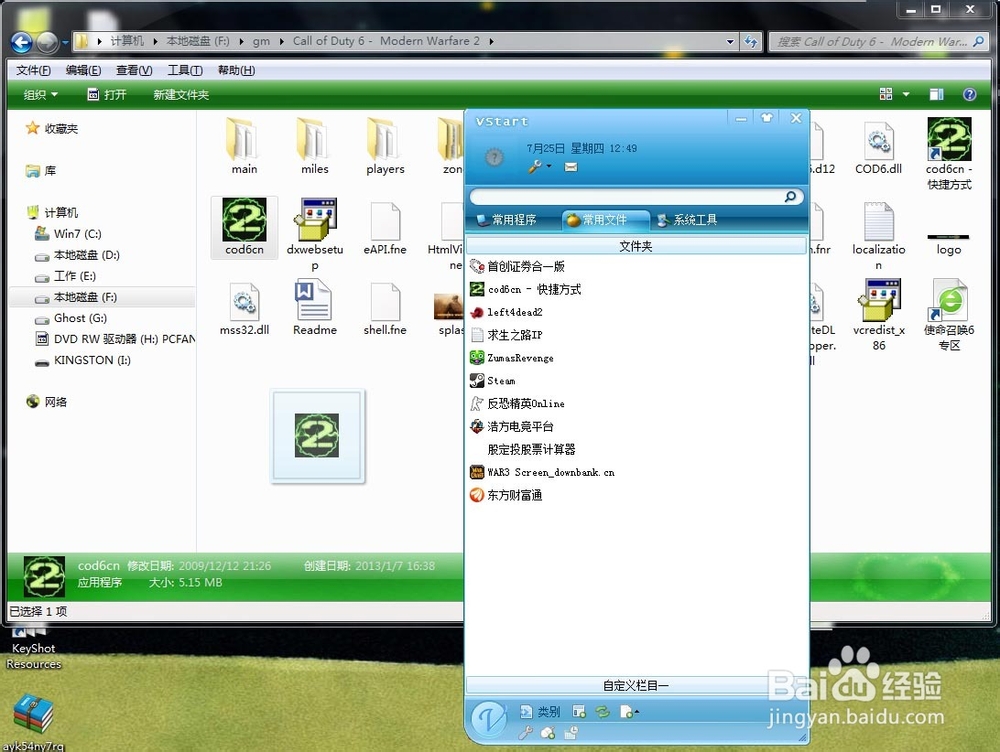Select 本地磁盘 (D:) in navigation pane
Screen dimensions: 1000x752
point(78,254)
